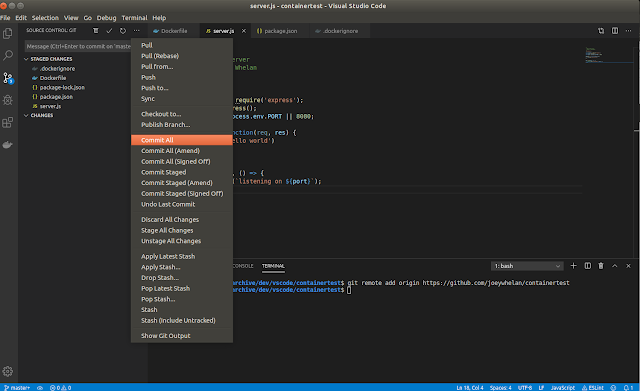Image resolution: width=640 pixels, height=391 pixels.
Task: Click JavaScript language mode in status bar
Action: 562,388
